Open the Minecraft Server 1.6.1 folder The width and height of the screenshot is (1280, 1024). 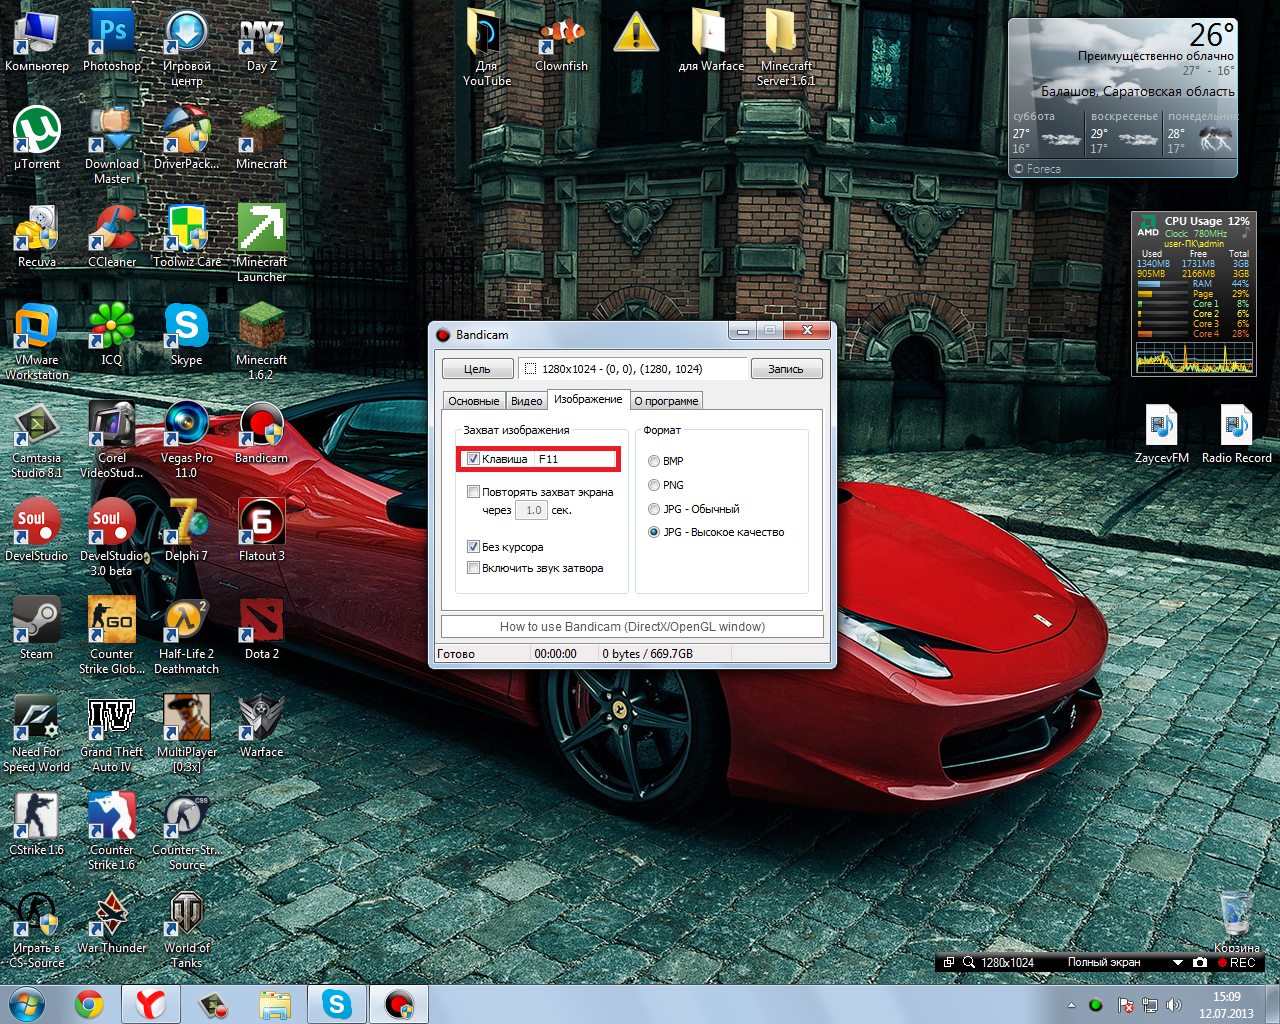pyautogui.click(x=787, y=49)
